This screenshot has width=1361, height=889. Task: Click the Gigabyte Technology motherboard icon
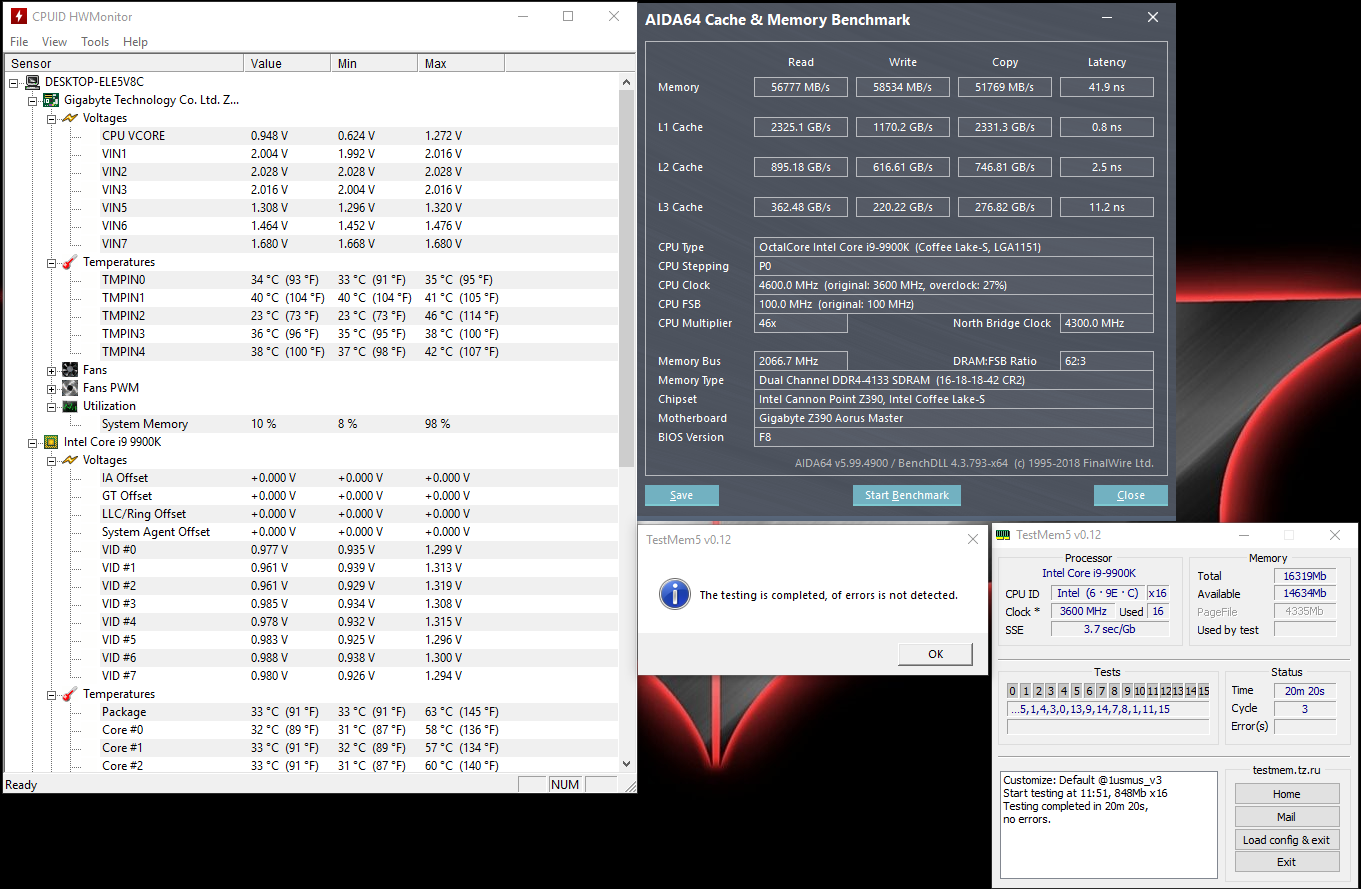pyautogui.click(x=51, y=100)
